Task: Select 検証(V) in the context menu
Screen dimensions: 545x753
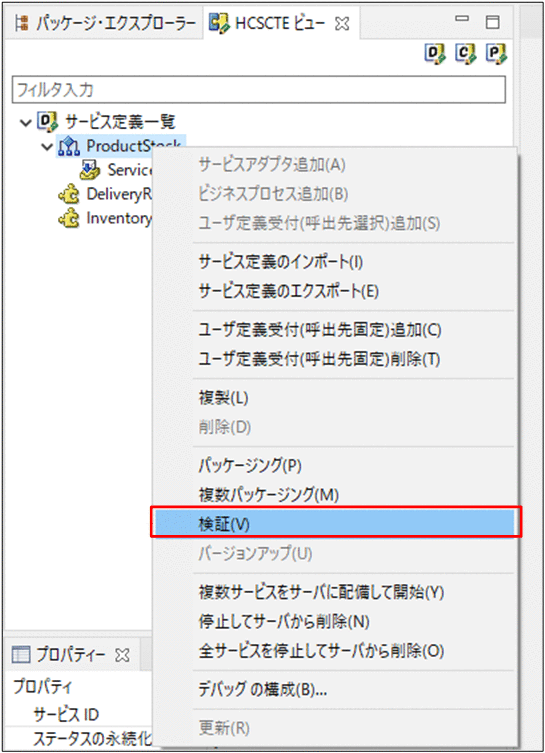Action: [x=336, y=522]
